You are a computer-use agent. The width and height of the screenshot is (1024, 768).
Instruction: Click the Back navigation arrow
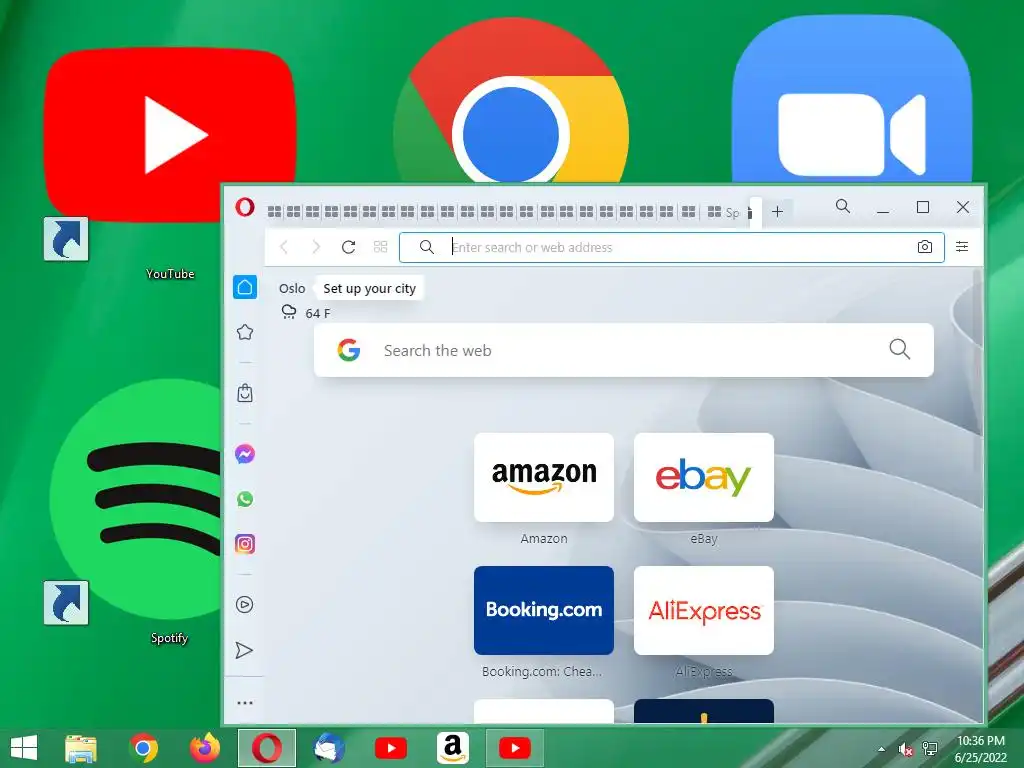coord(283,247)
